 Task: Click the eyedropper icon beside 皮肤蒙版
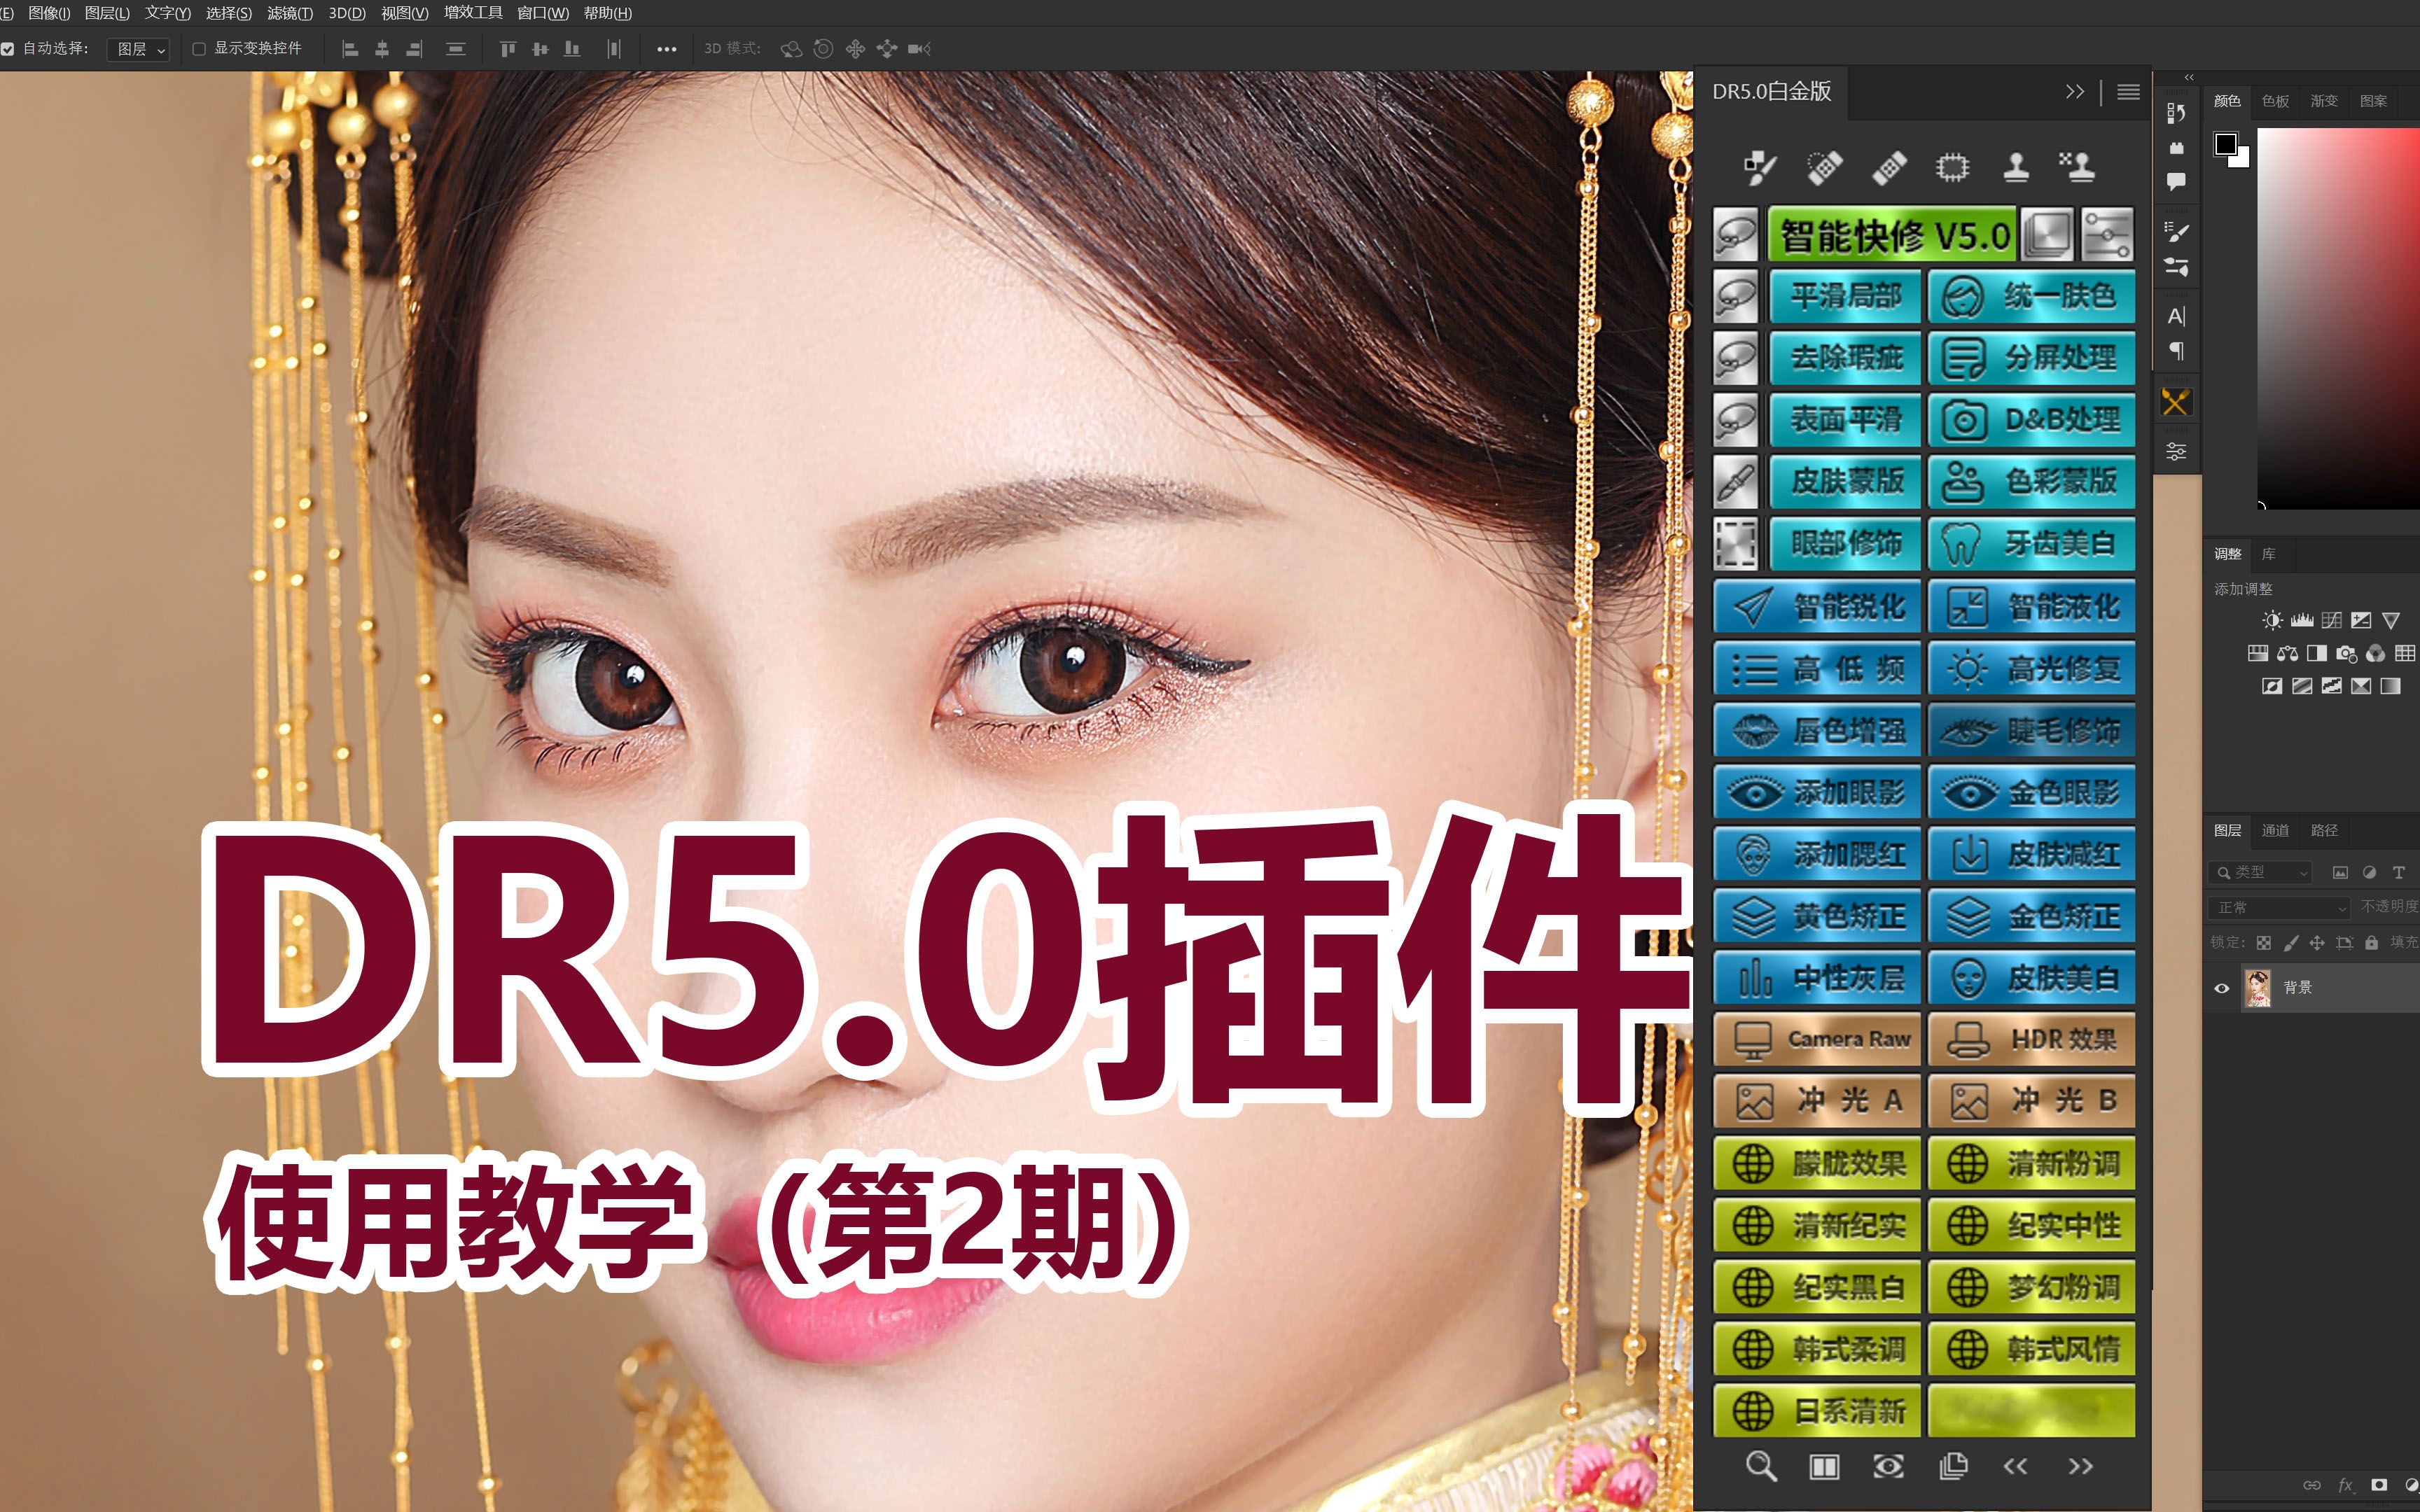pos(1735,482)
